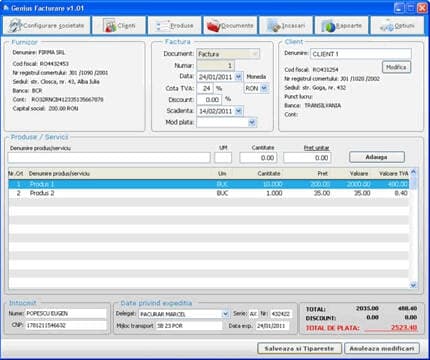This screenshot has height=360, width=430.
Task: Expand the Mod plata dropdown
Action: [x=252, y=122]
